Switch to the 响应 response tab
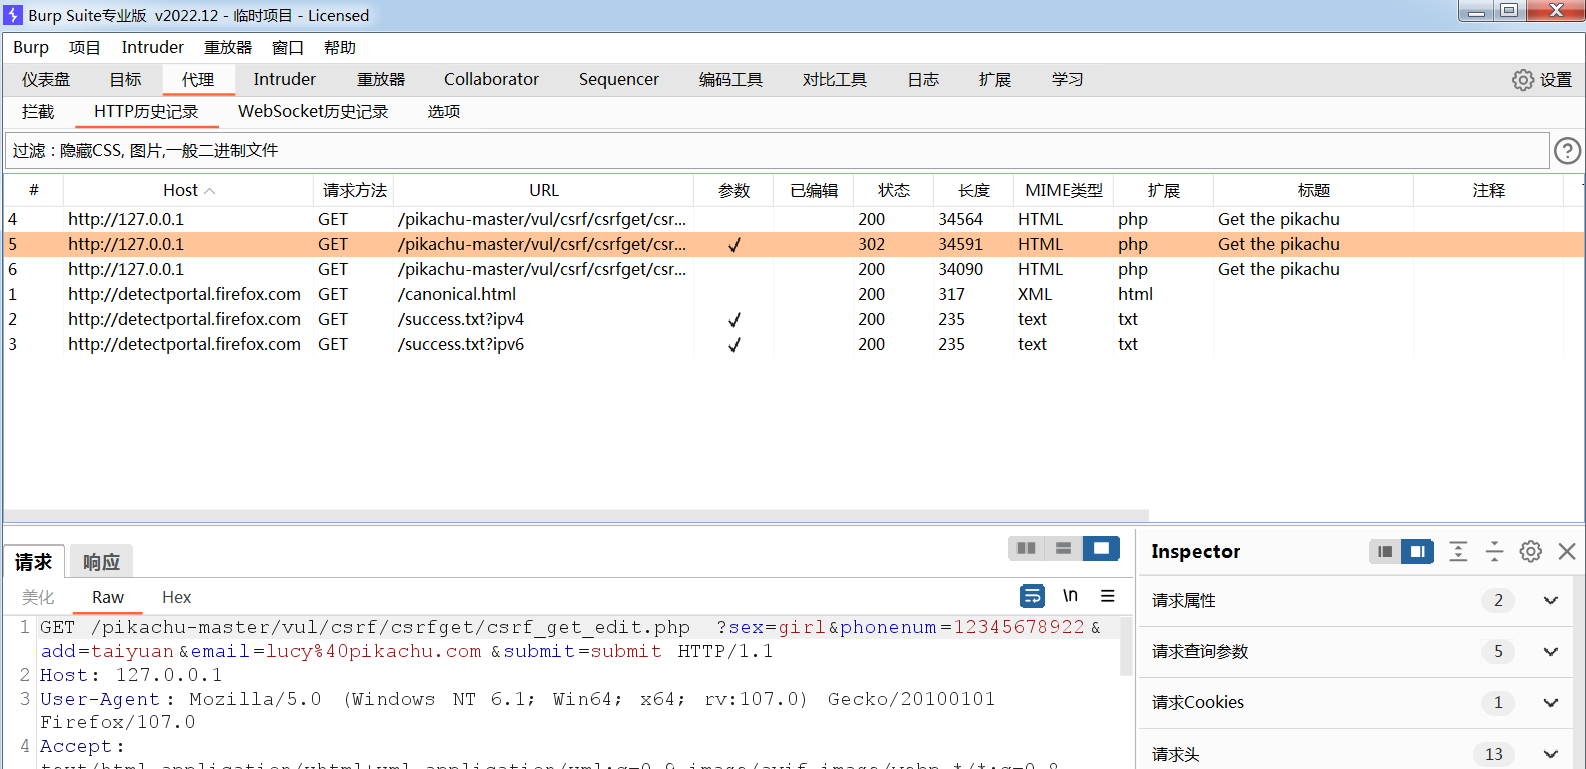Image resolution: width=1586 pixels, height=769 pixels. coord(101,562)
